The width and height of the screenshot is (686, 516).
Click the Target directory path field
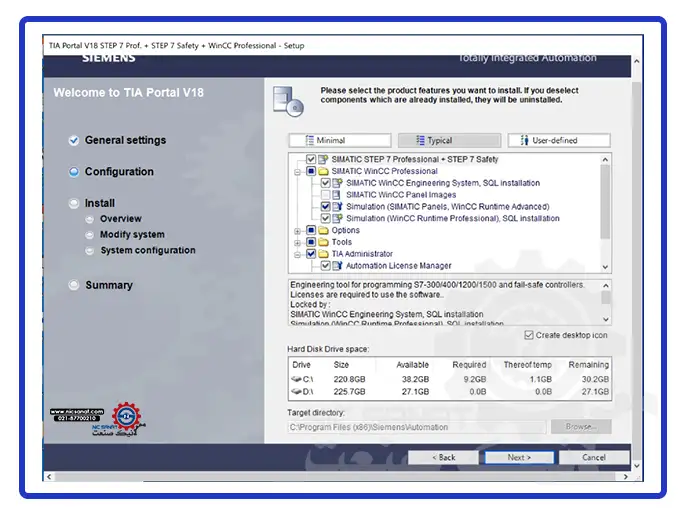[x=417, y=427]
